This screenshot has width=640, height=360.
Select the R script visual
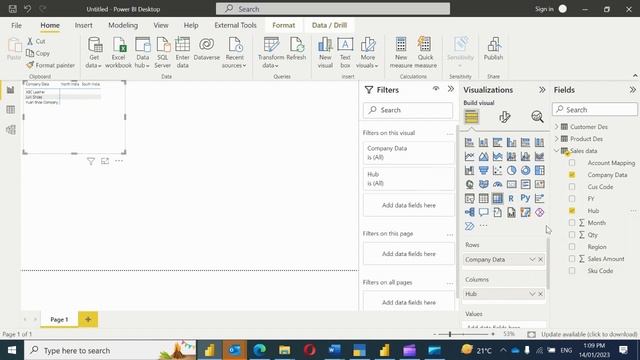[511, 198]
